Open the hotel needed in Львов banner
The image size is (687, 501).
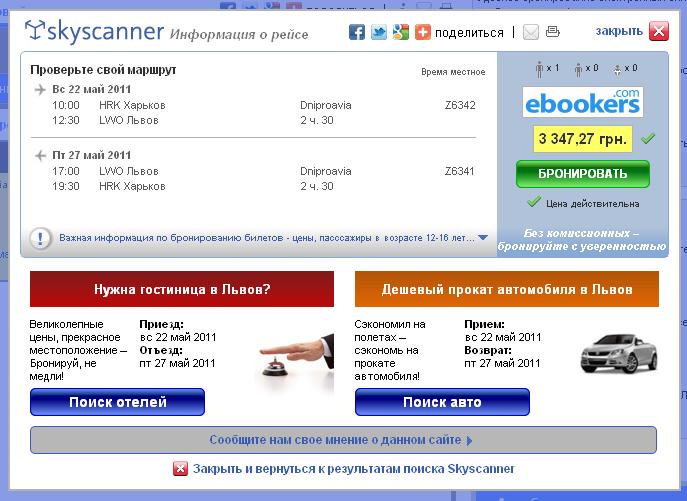tap(182, 290)
